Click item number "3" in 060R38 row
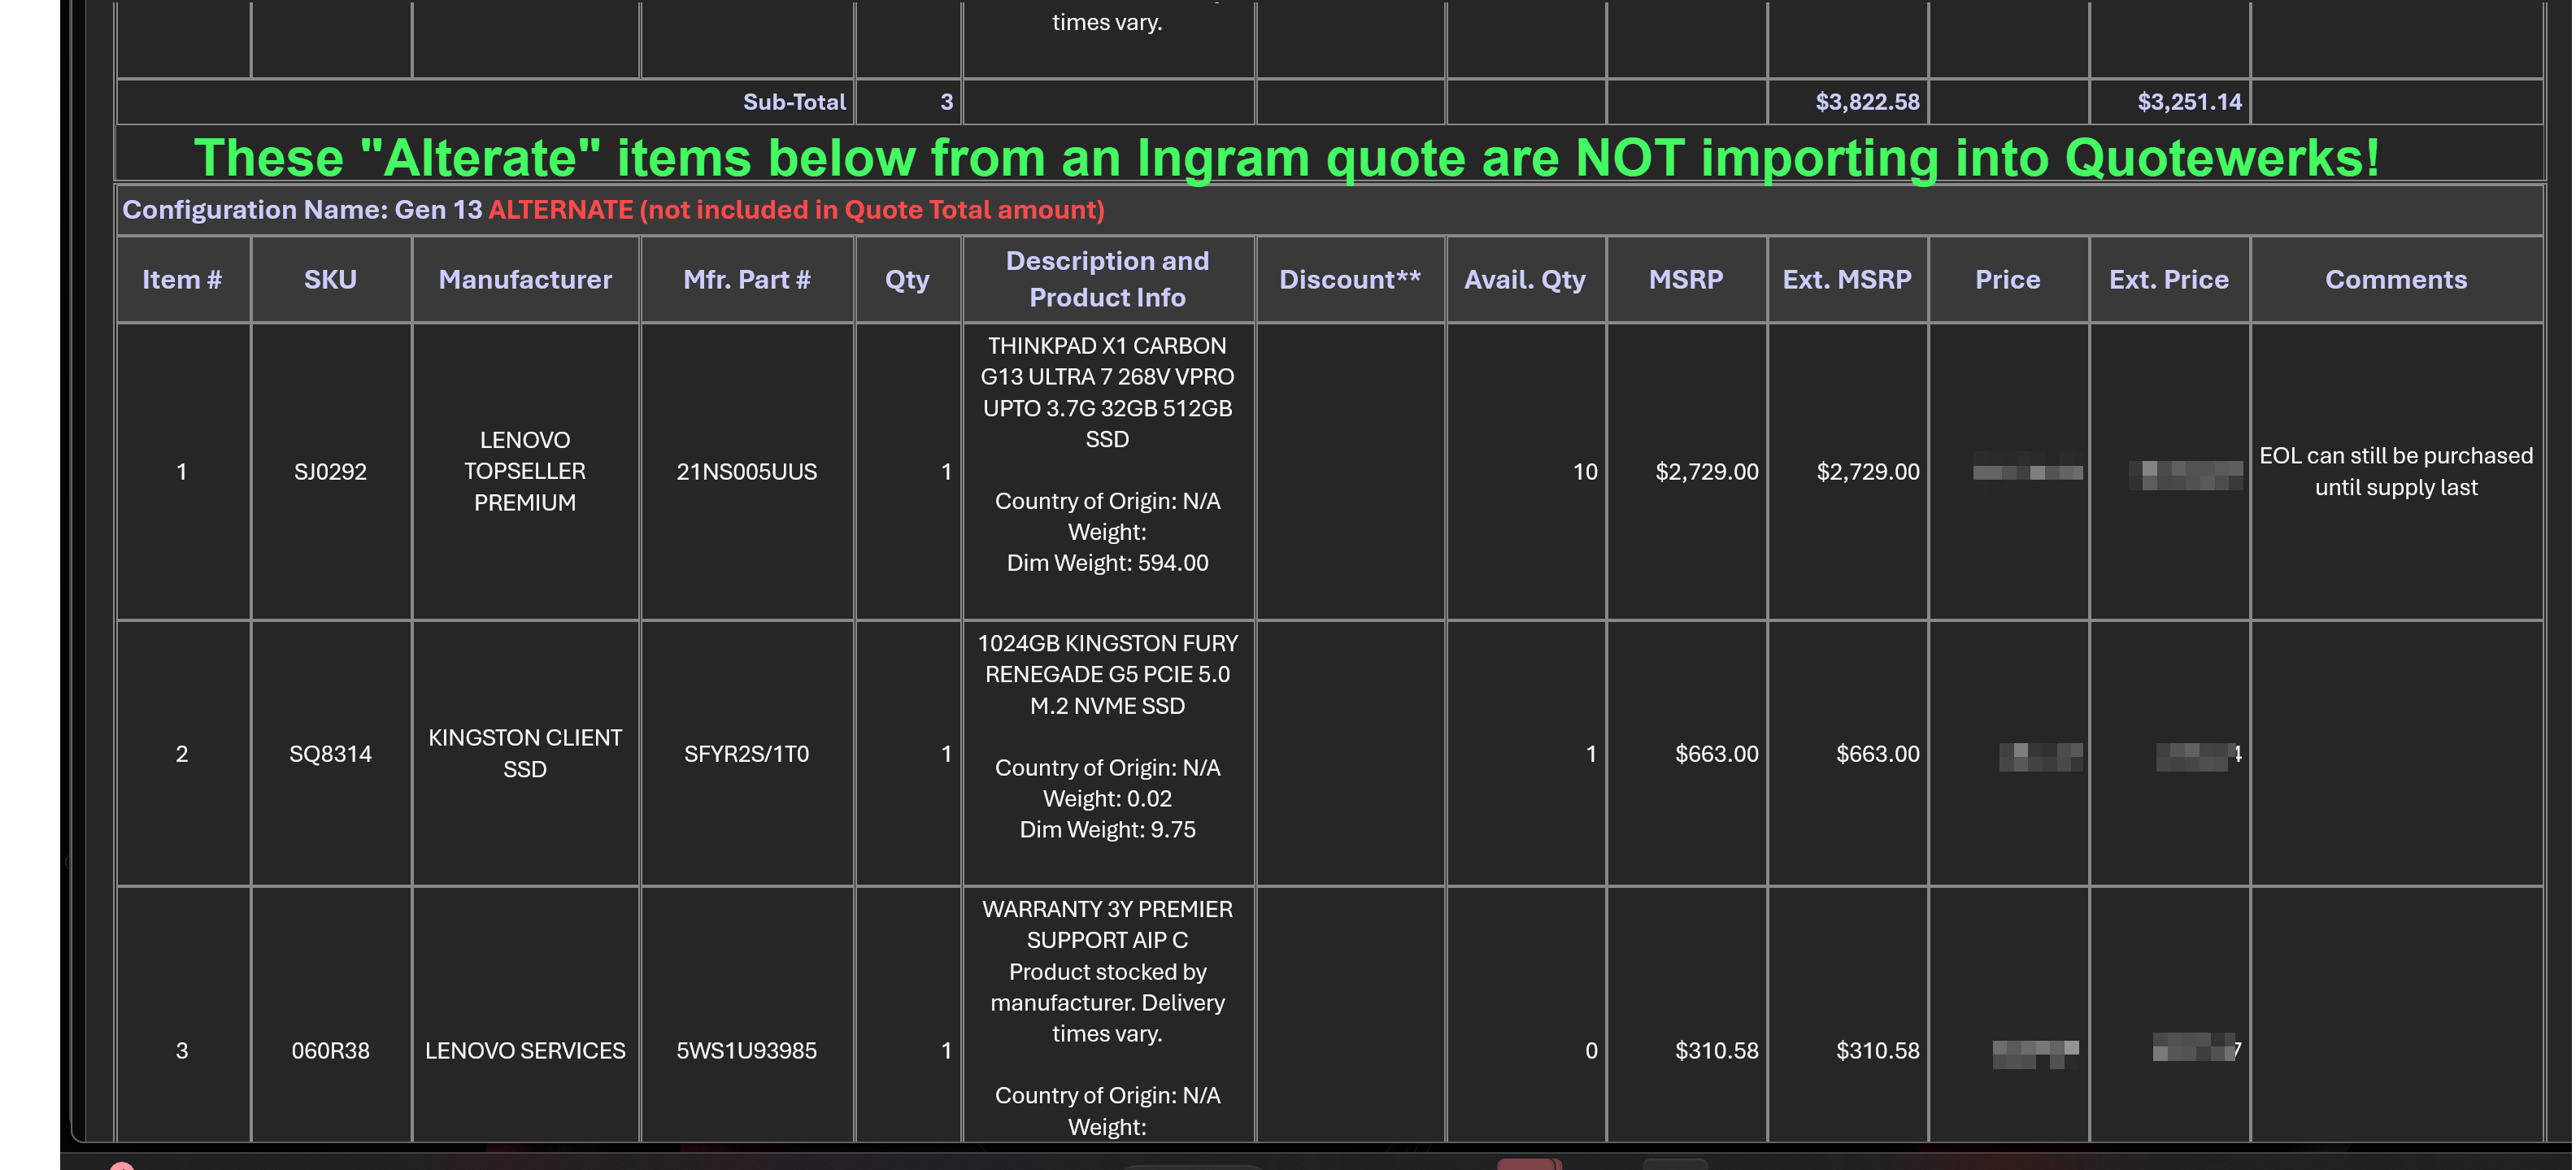This screenshot has width=2576, height=1170. coord(182,1050)
